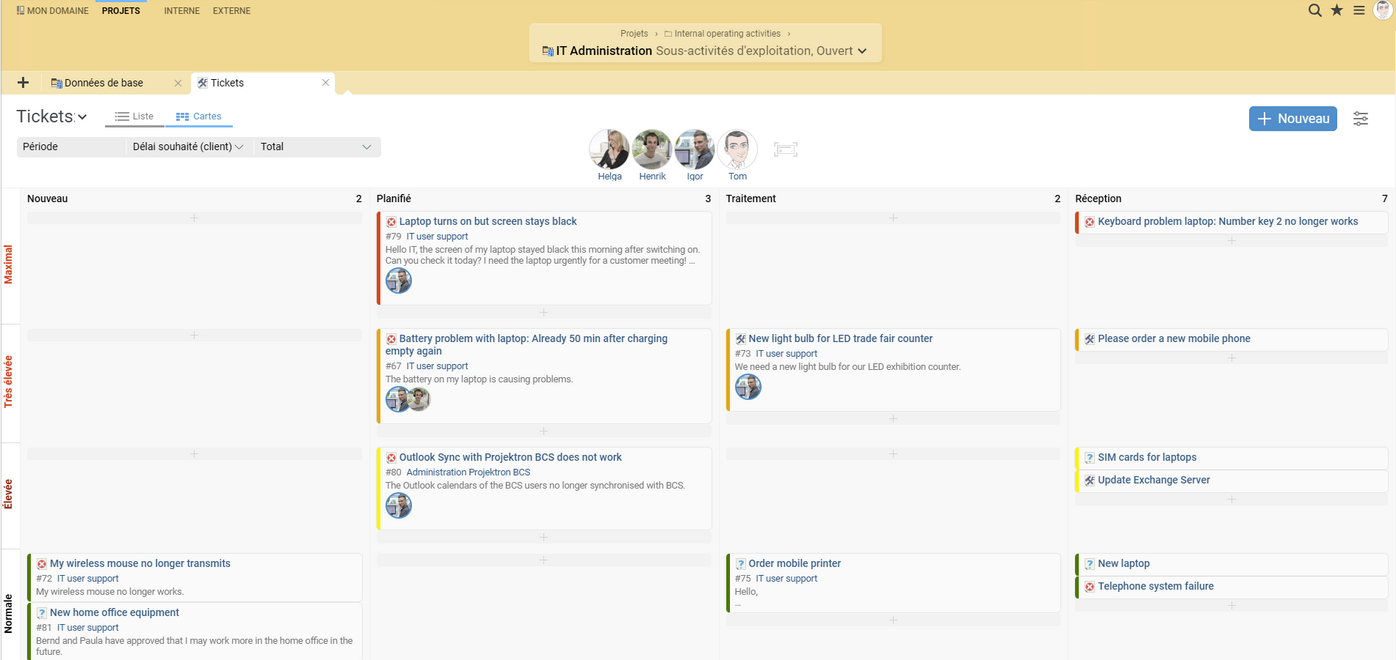Click question icon on SIM cards card
The width and height of the screenshot is (1396, 660).
(x=1090, y=458)
